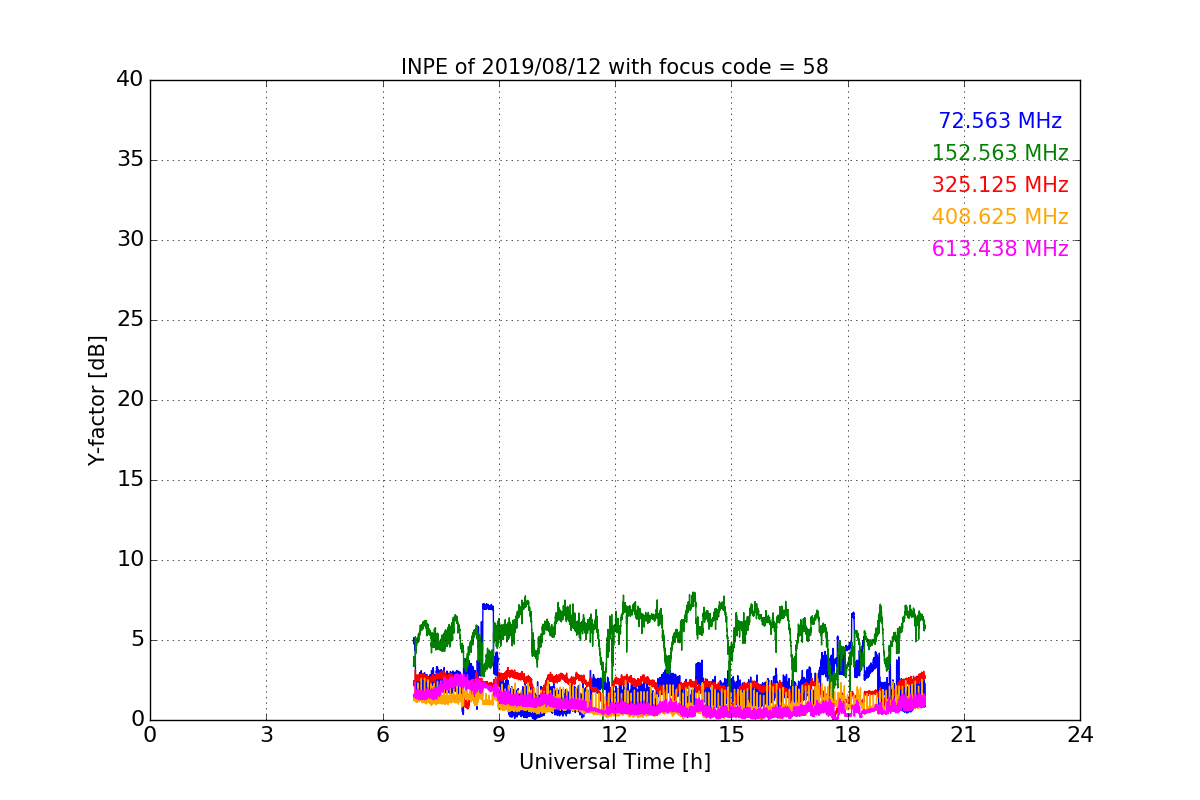
Task: Click the Universal Time [h] axis label
Action: [614, 762]
